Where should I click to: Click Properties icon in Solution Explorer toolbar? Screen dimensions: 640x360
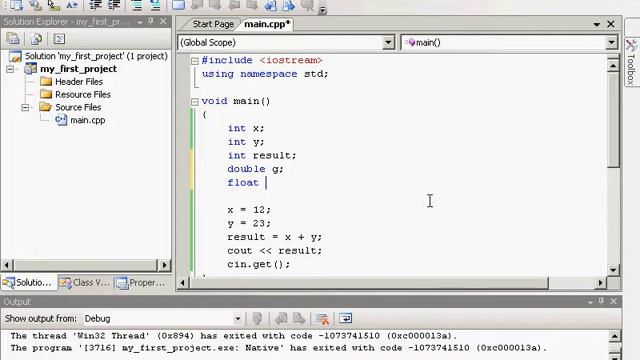pyautogui.click(x=13, y=39)
